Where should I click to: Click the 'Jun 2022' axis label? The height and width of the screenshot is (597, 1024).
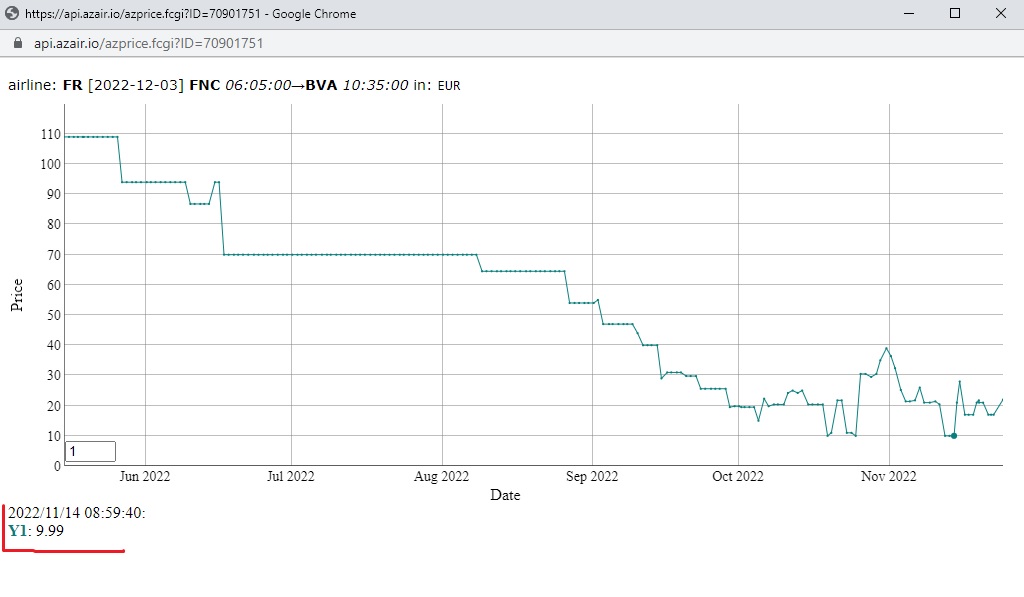point(144,476)
